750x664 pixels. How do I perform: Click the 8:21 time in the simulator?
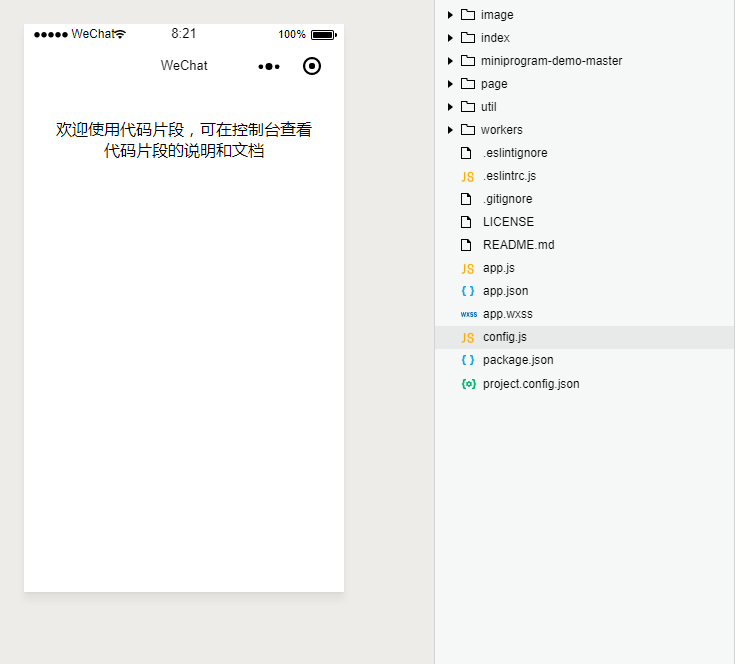point(184,33)
